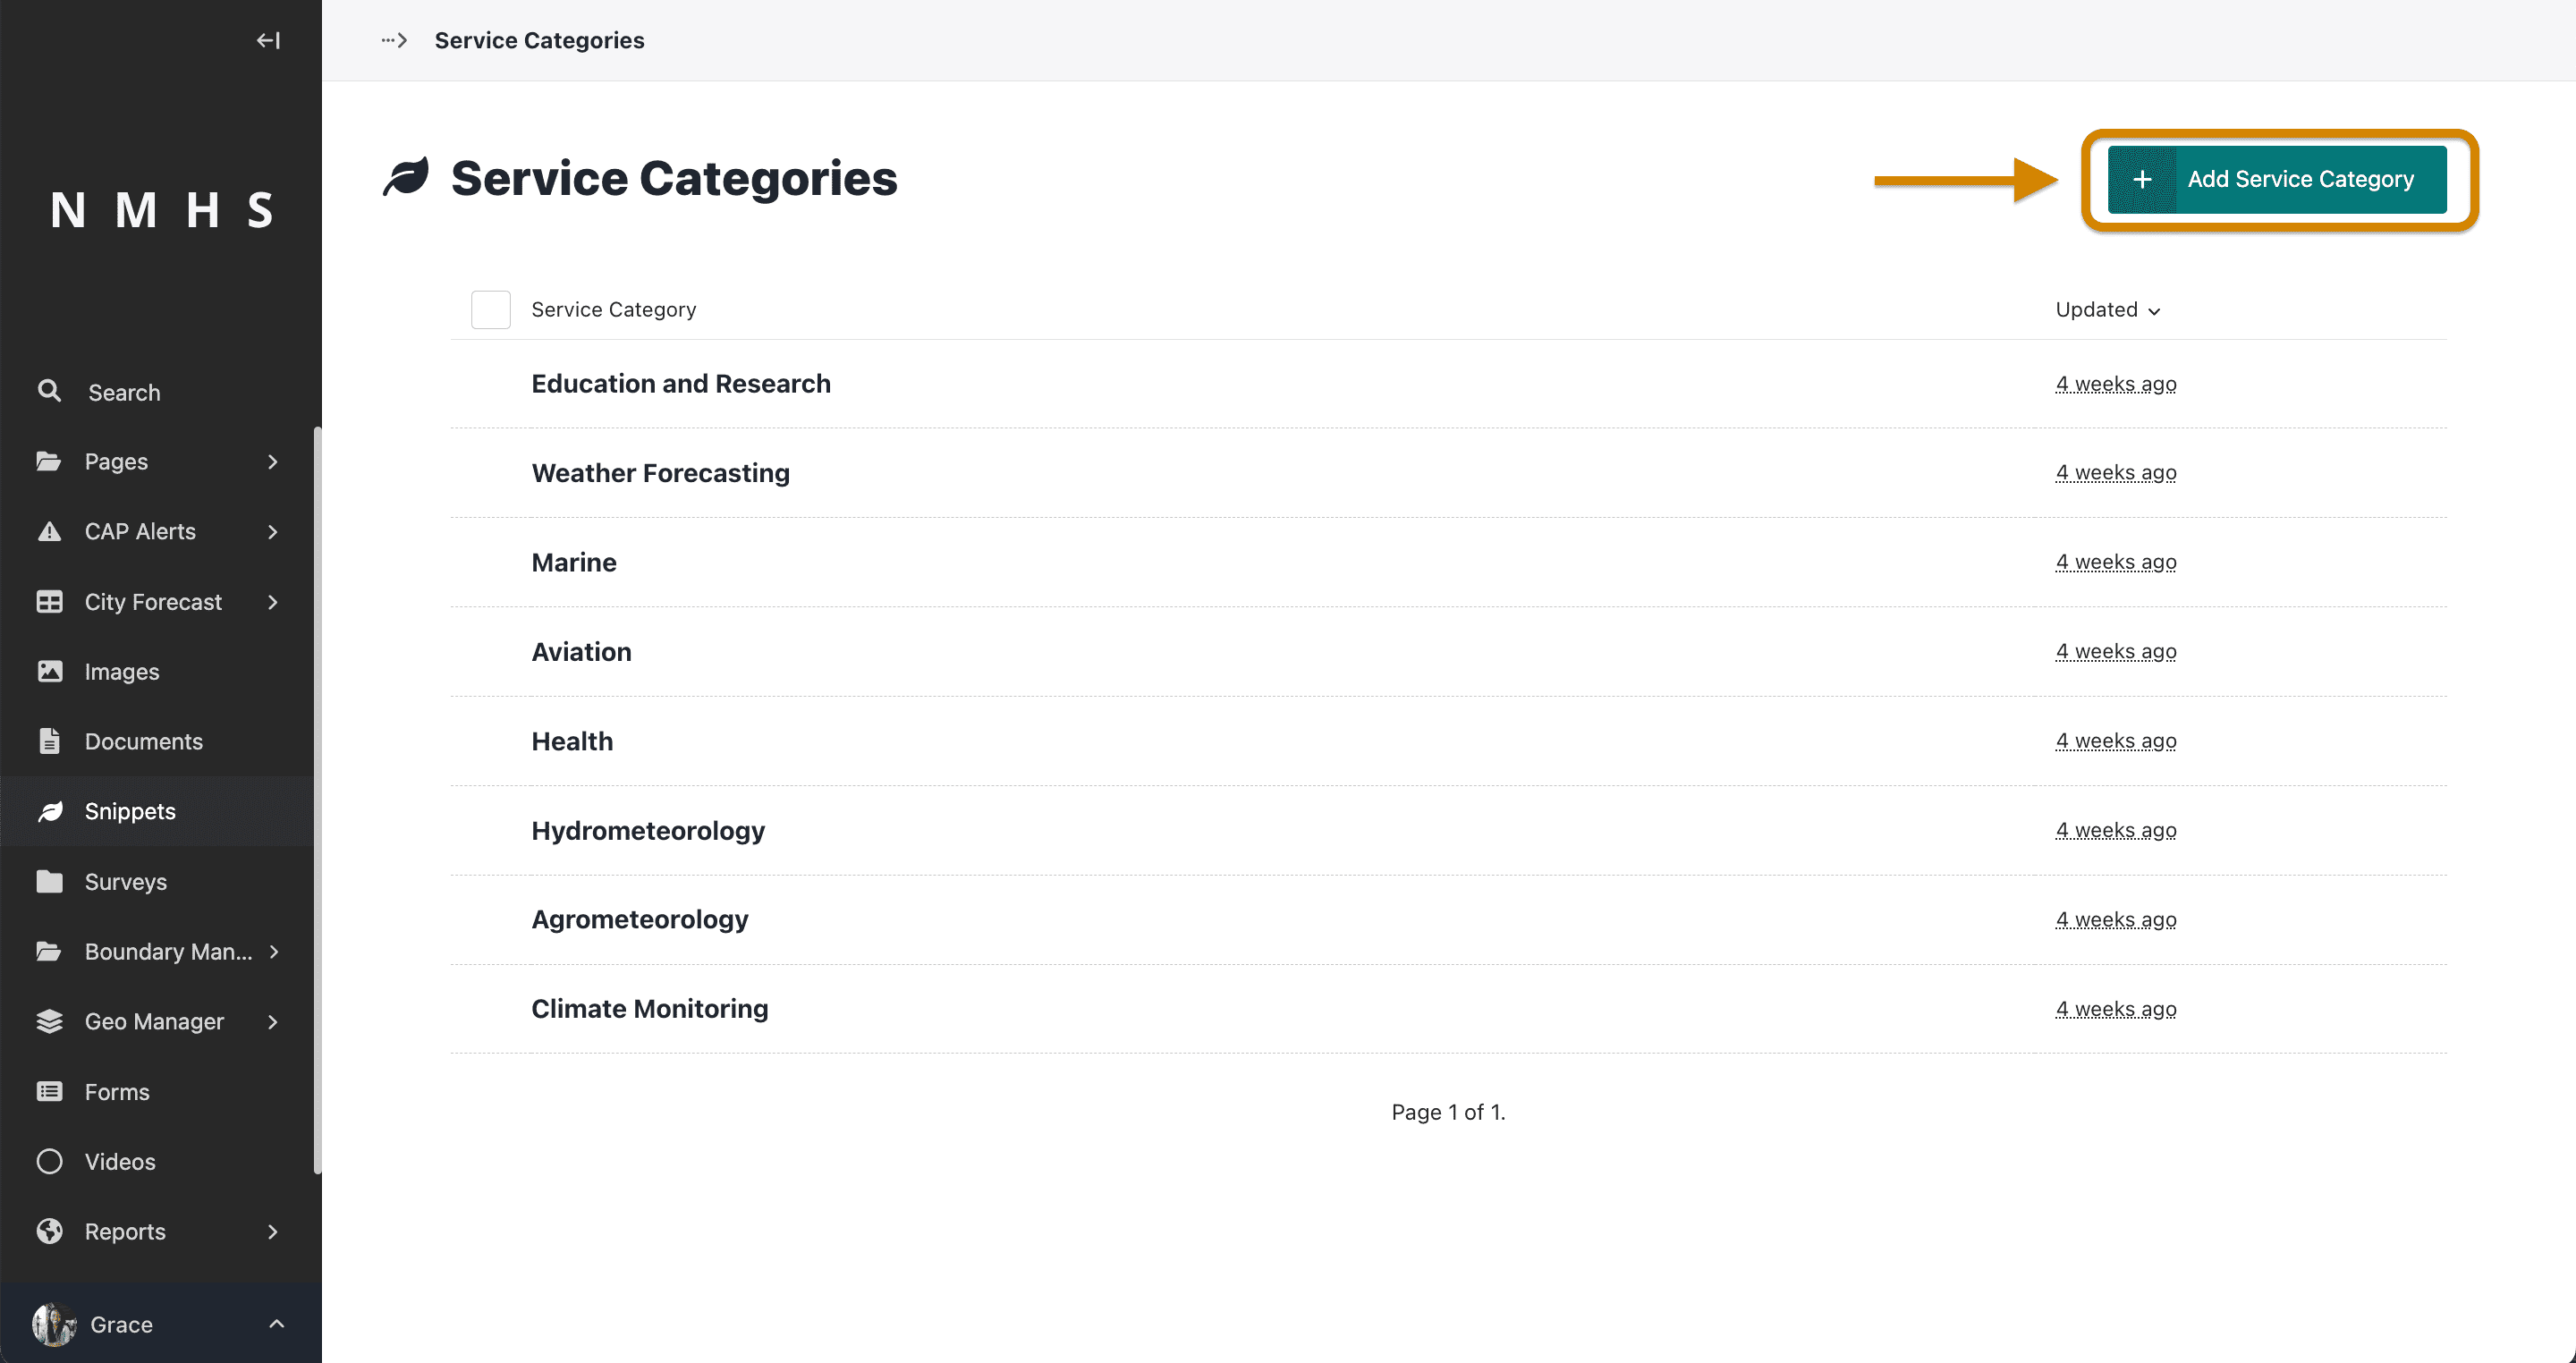
Task: Click the Geo Manager layers icon
Action: [49, 1021]
